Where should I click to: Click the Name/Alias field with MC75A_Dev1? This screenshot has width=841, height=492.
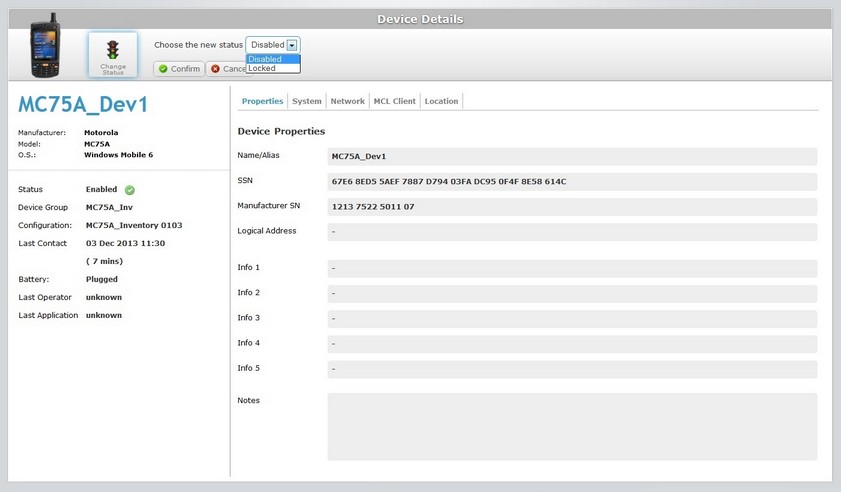tap(572, 157)
